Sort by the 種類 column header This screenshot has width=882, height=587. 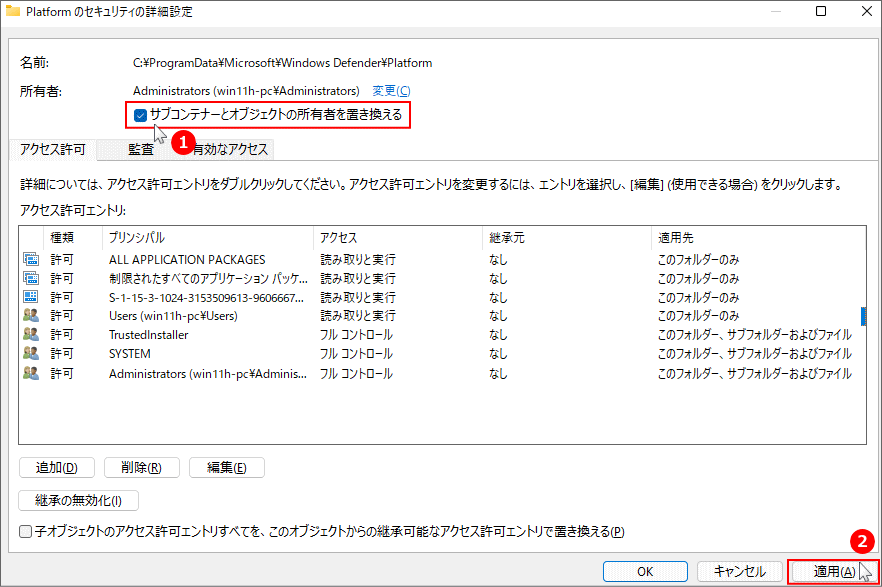point(73,238)
